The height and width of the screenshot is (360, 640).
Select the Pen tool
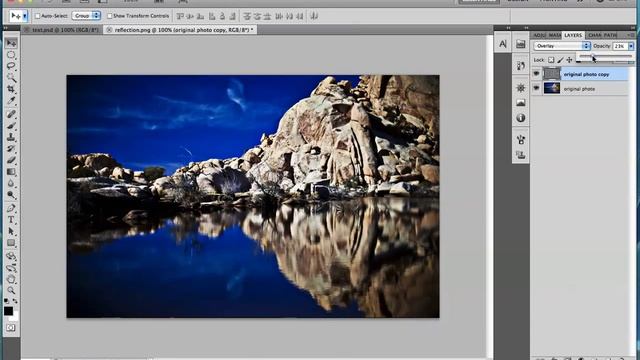click(11, 209)
